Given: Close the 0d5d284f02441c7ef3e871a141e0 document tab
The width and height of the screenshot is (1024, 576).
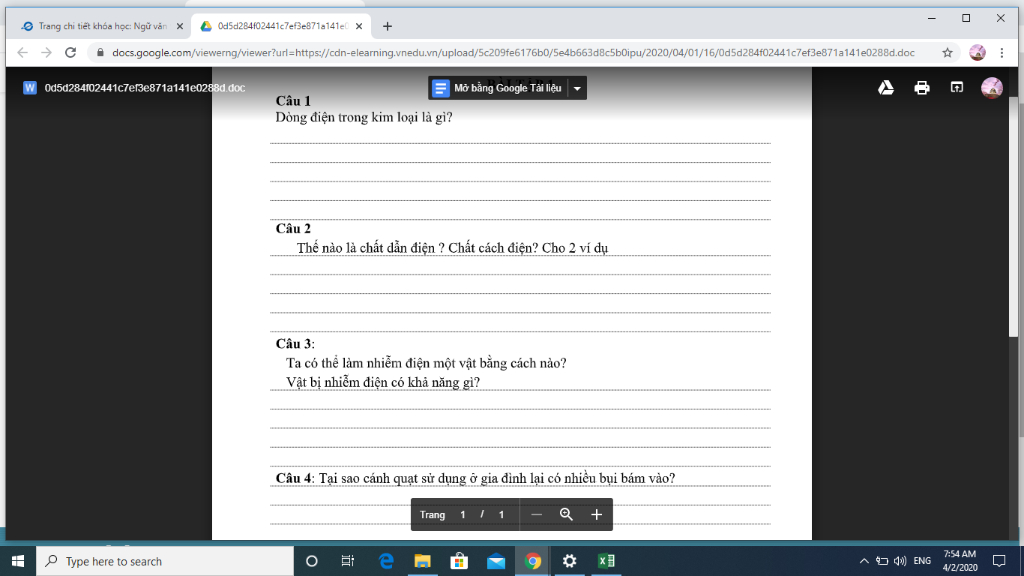Looking at the screenshot, I should pyautogui.click(x=359, y=26).
